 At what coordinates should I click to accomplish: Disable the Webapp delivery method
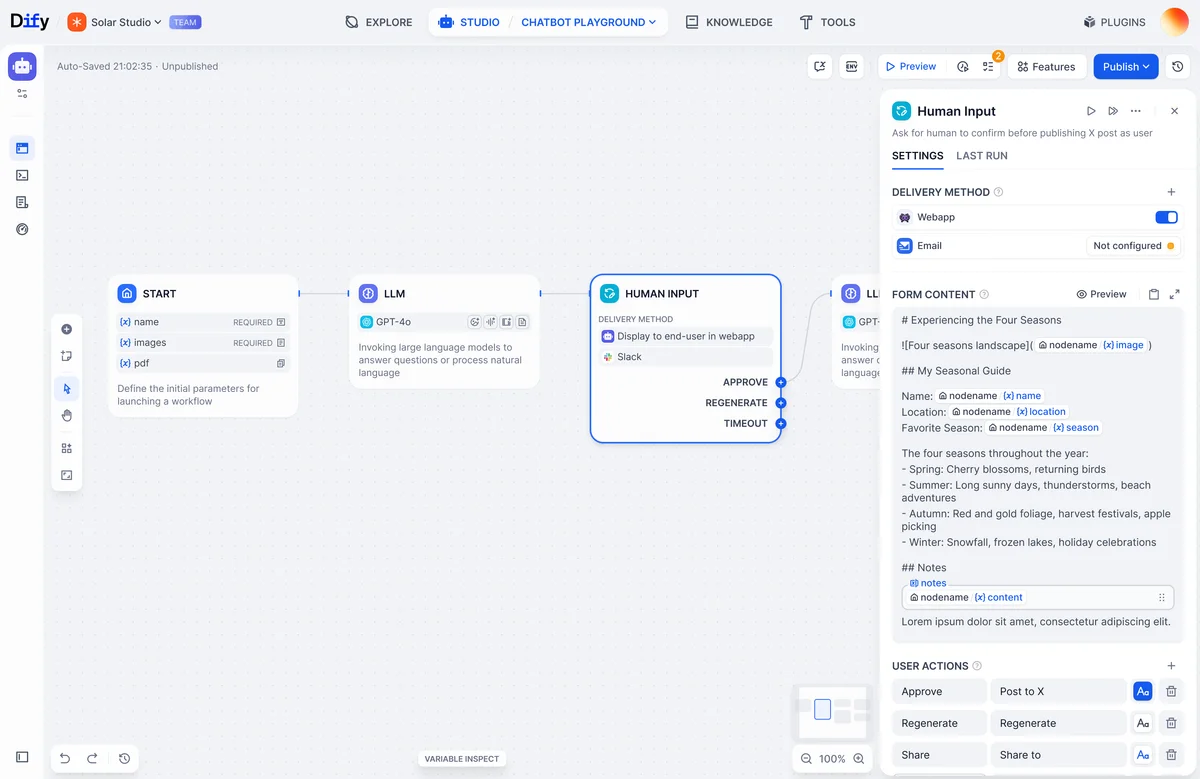tap(1166, 217)
